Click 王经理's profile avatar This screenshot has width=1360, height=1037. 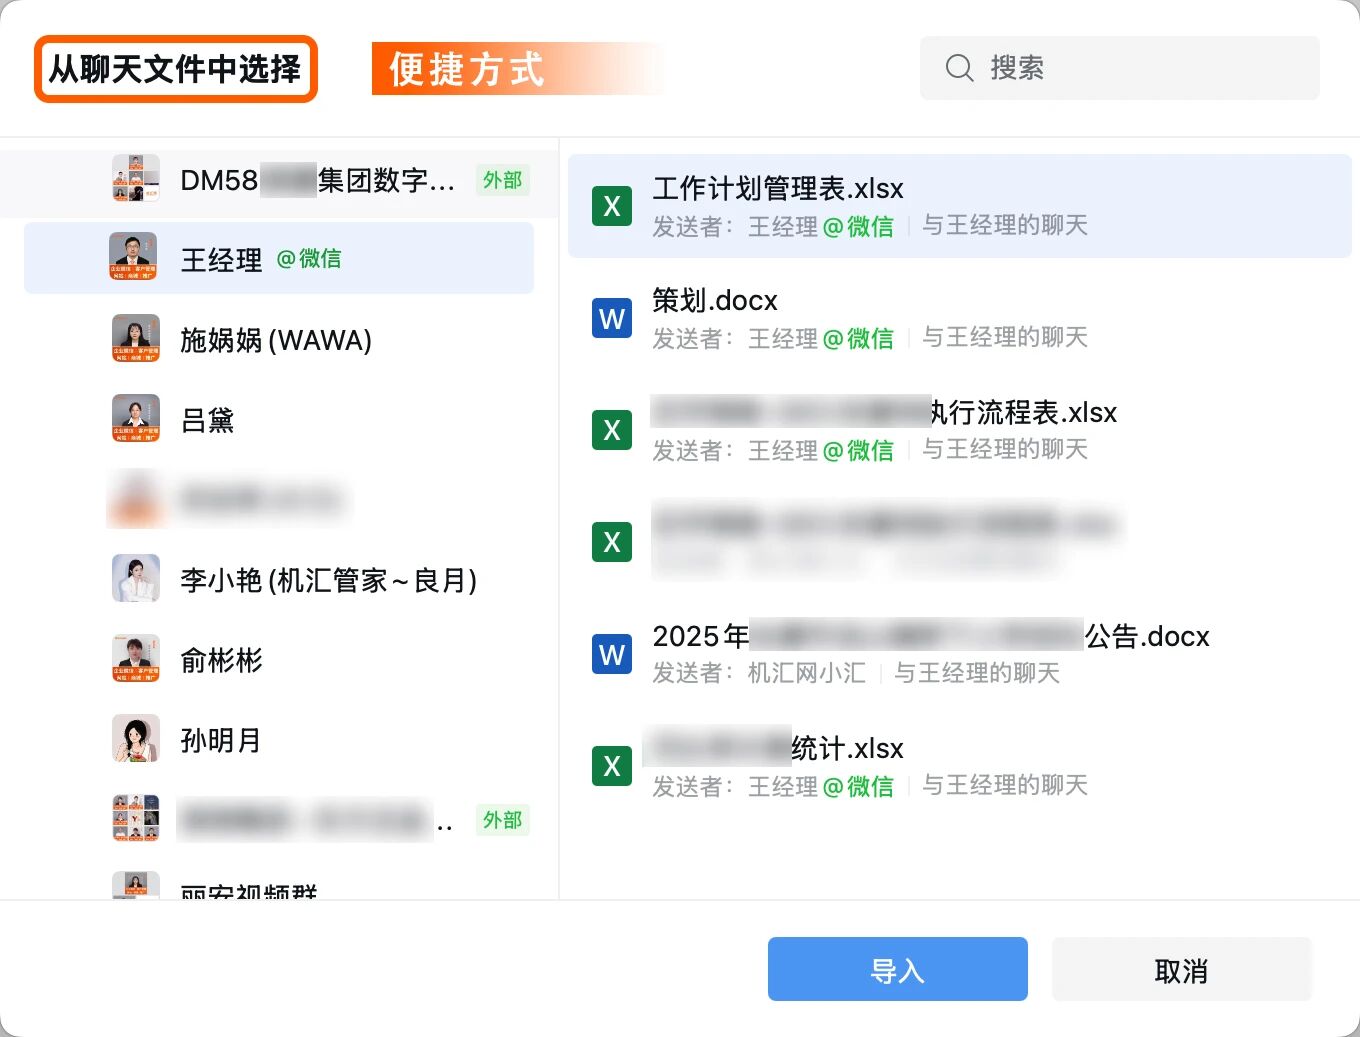tap(134, 258)
